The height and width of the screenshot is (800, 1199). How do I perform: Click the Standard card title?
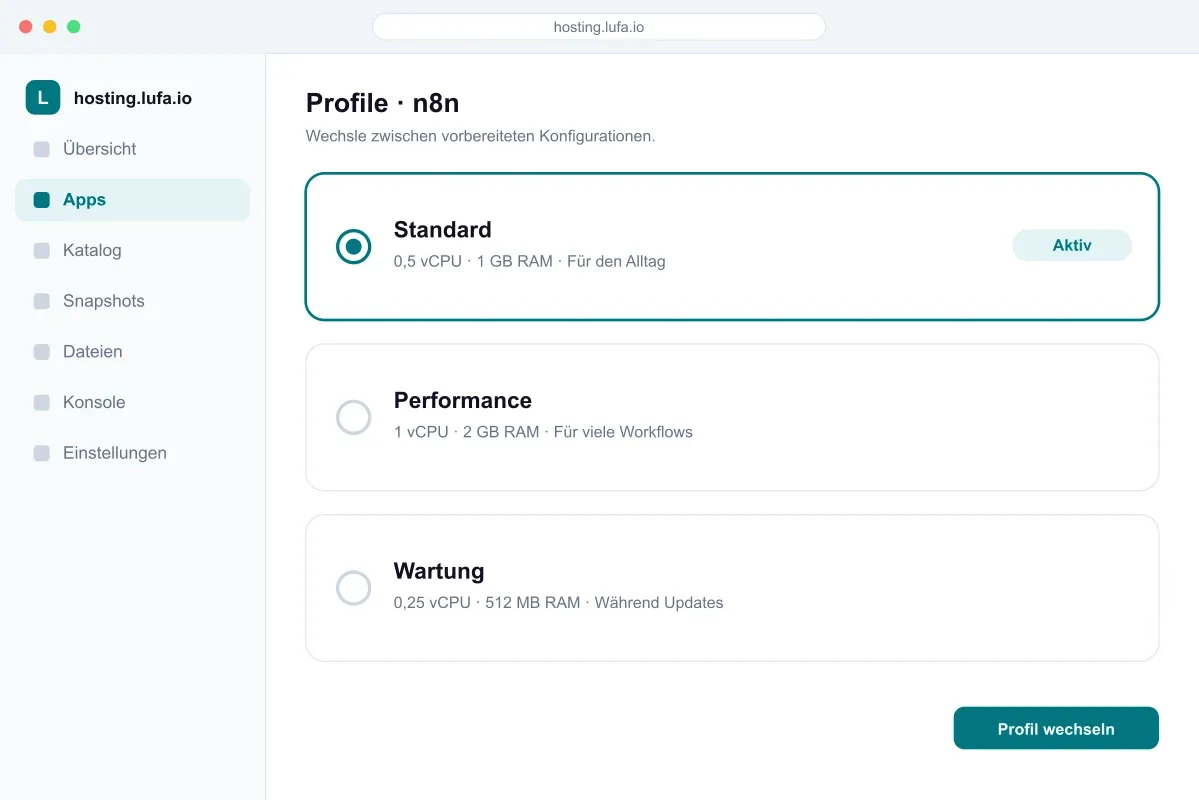(x=443, y=229)
